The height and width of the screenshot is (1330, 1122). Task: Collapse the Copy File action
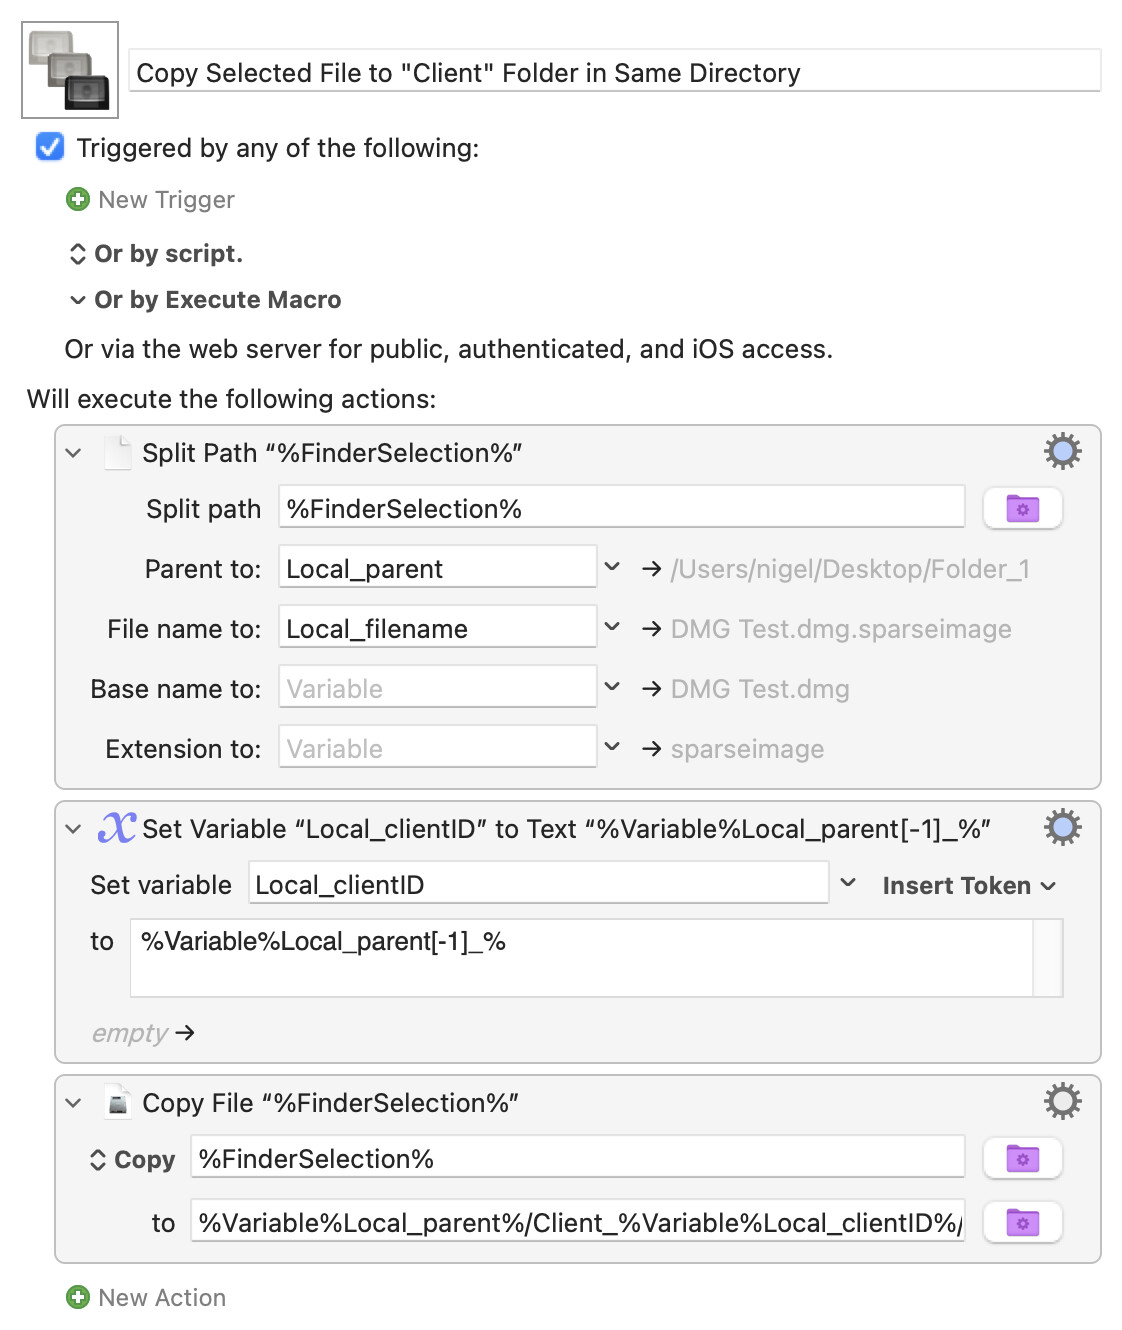coord(73,1103)
